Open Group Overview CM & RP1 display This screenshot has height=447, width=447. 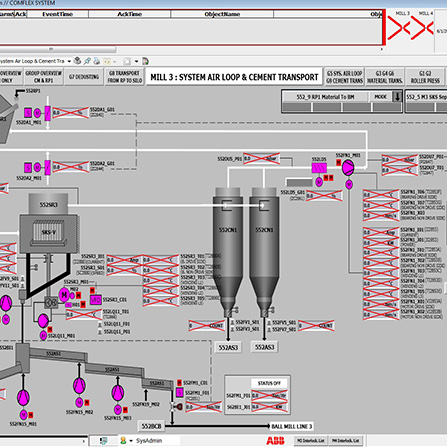click(44, 77)
